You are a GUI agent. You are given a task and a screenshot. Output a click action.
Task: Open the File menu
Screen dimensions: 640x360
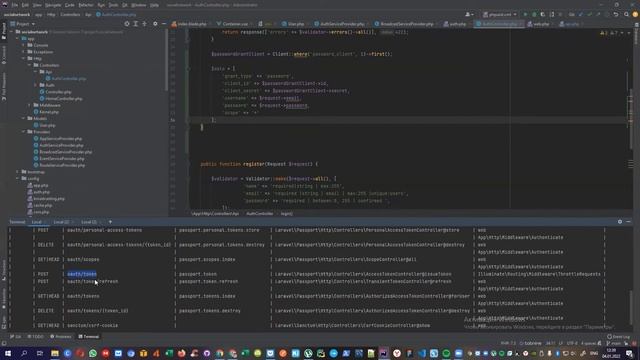pos(15,5)
